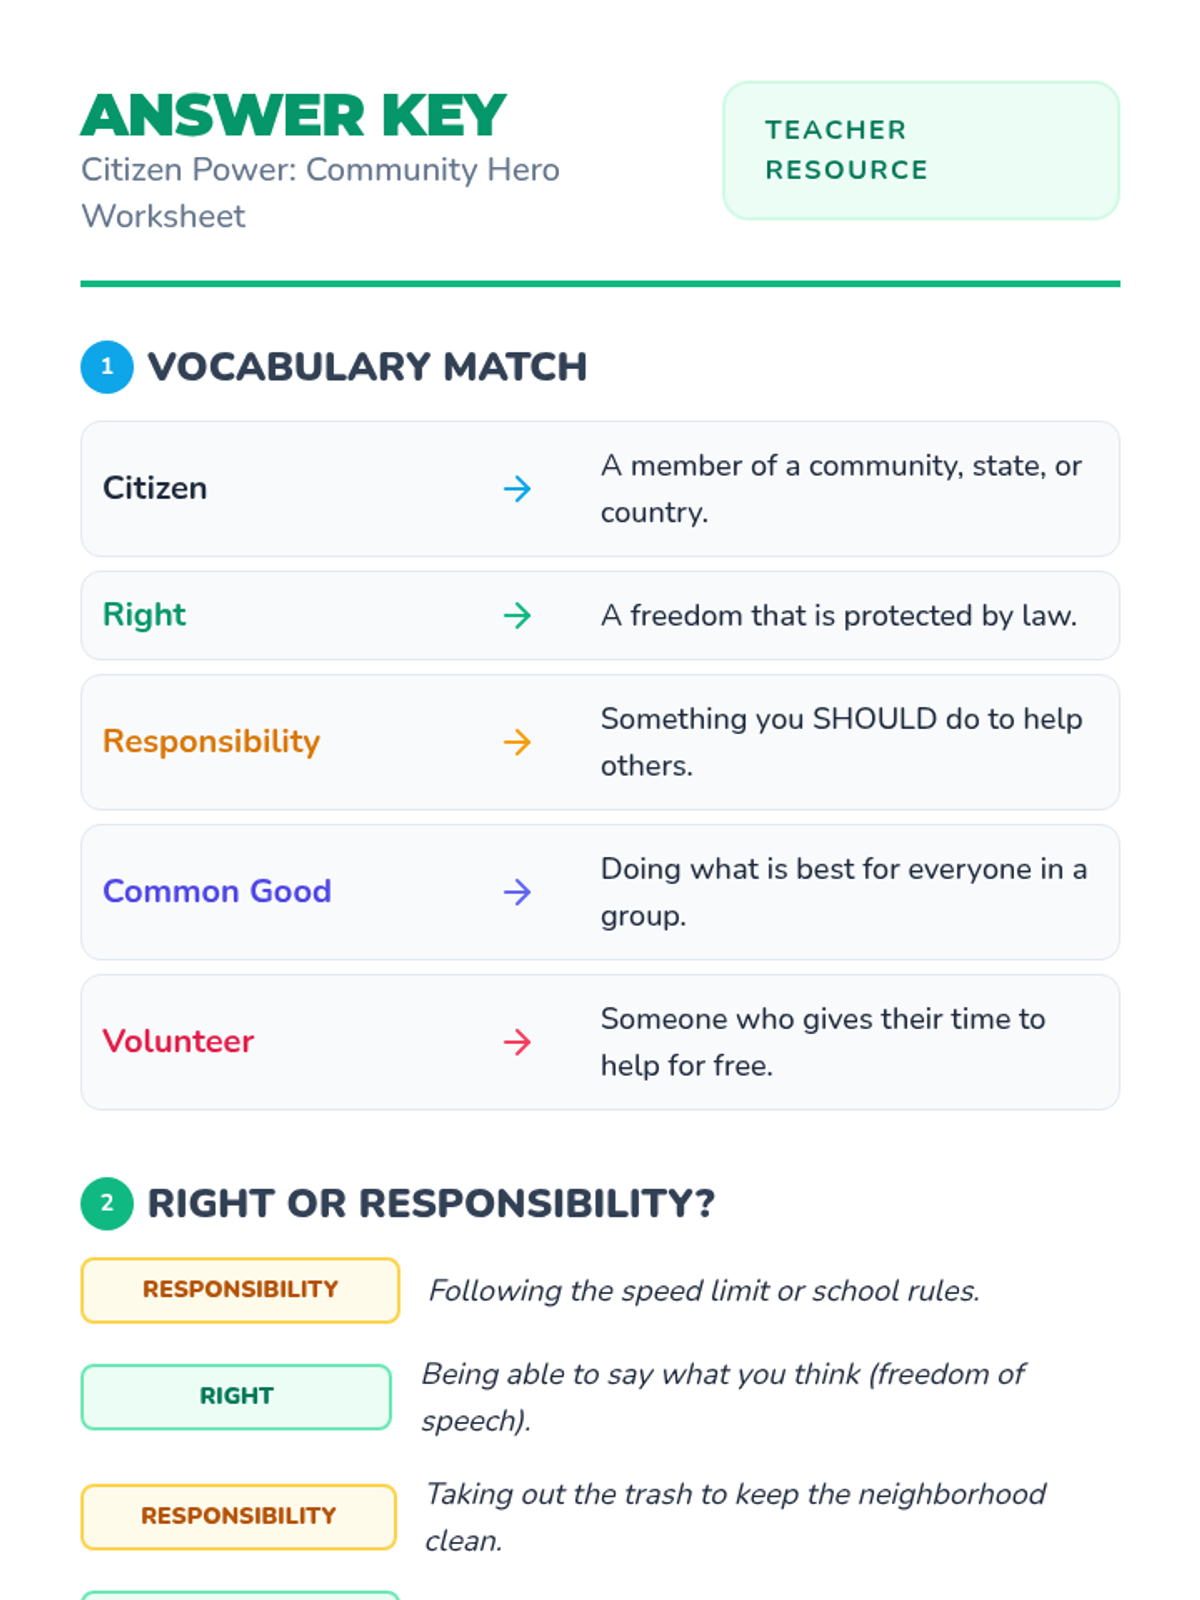
Task: Click the orange arrow beside Responsibility
Action: tap(517, 742)
